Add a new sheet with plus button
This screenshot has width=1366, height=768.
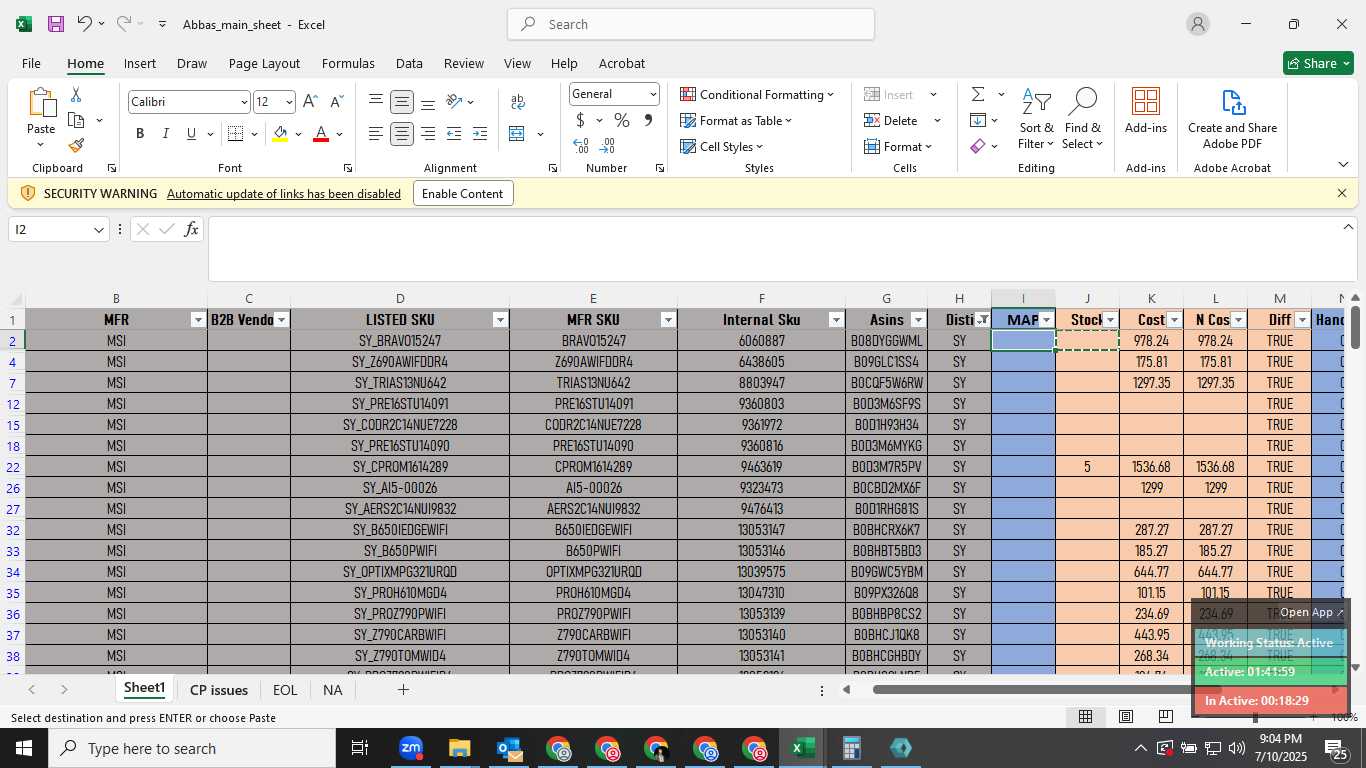point(403,690)
